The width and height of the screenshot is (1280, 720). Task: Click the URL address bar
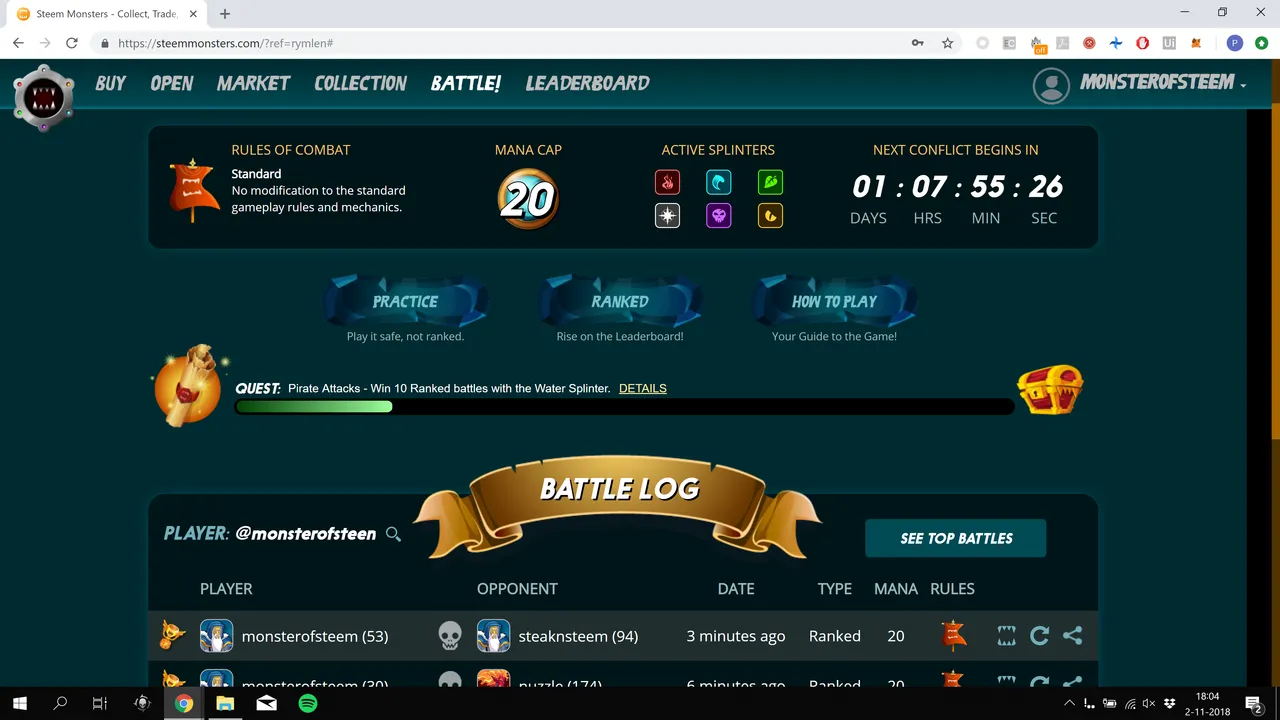click(500, 43)
